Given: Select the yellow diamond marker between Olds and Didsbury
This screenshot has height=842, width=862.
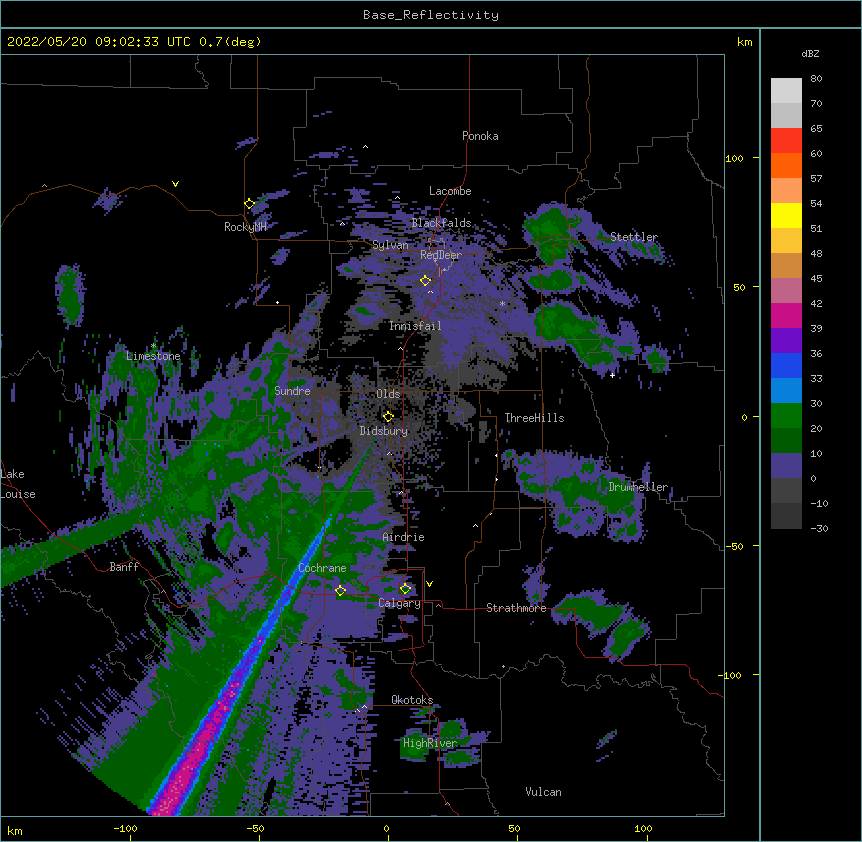Looking at the screenshot, I should [x=388, y=416].
